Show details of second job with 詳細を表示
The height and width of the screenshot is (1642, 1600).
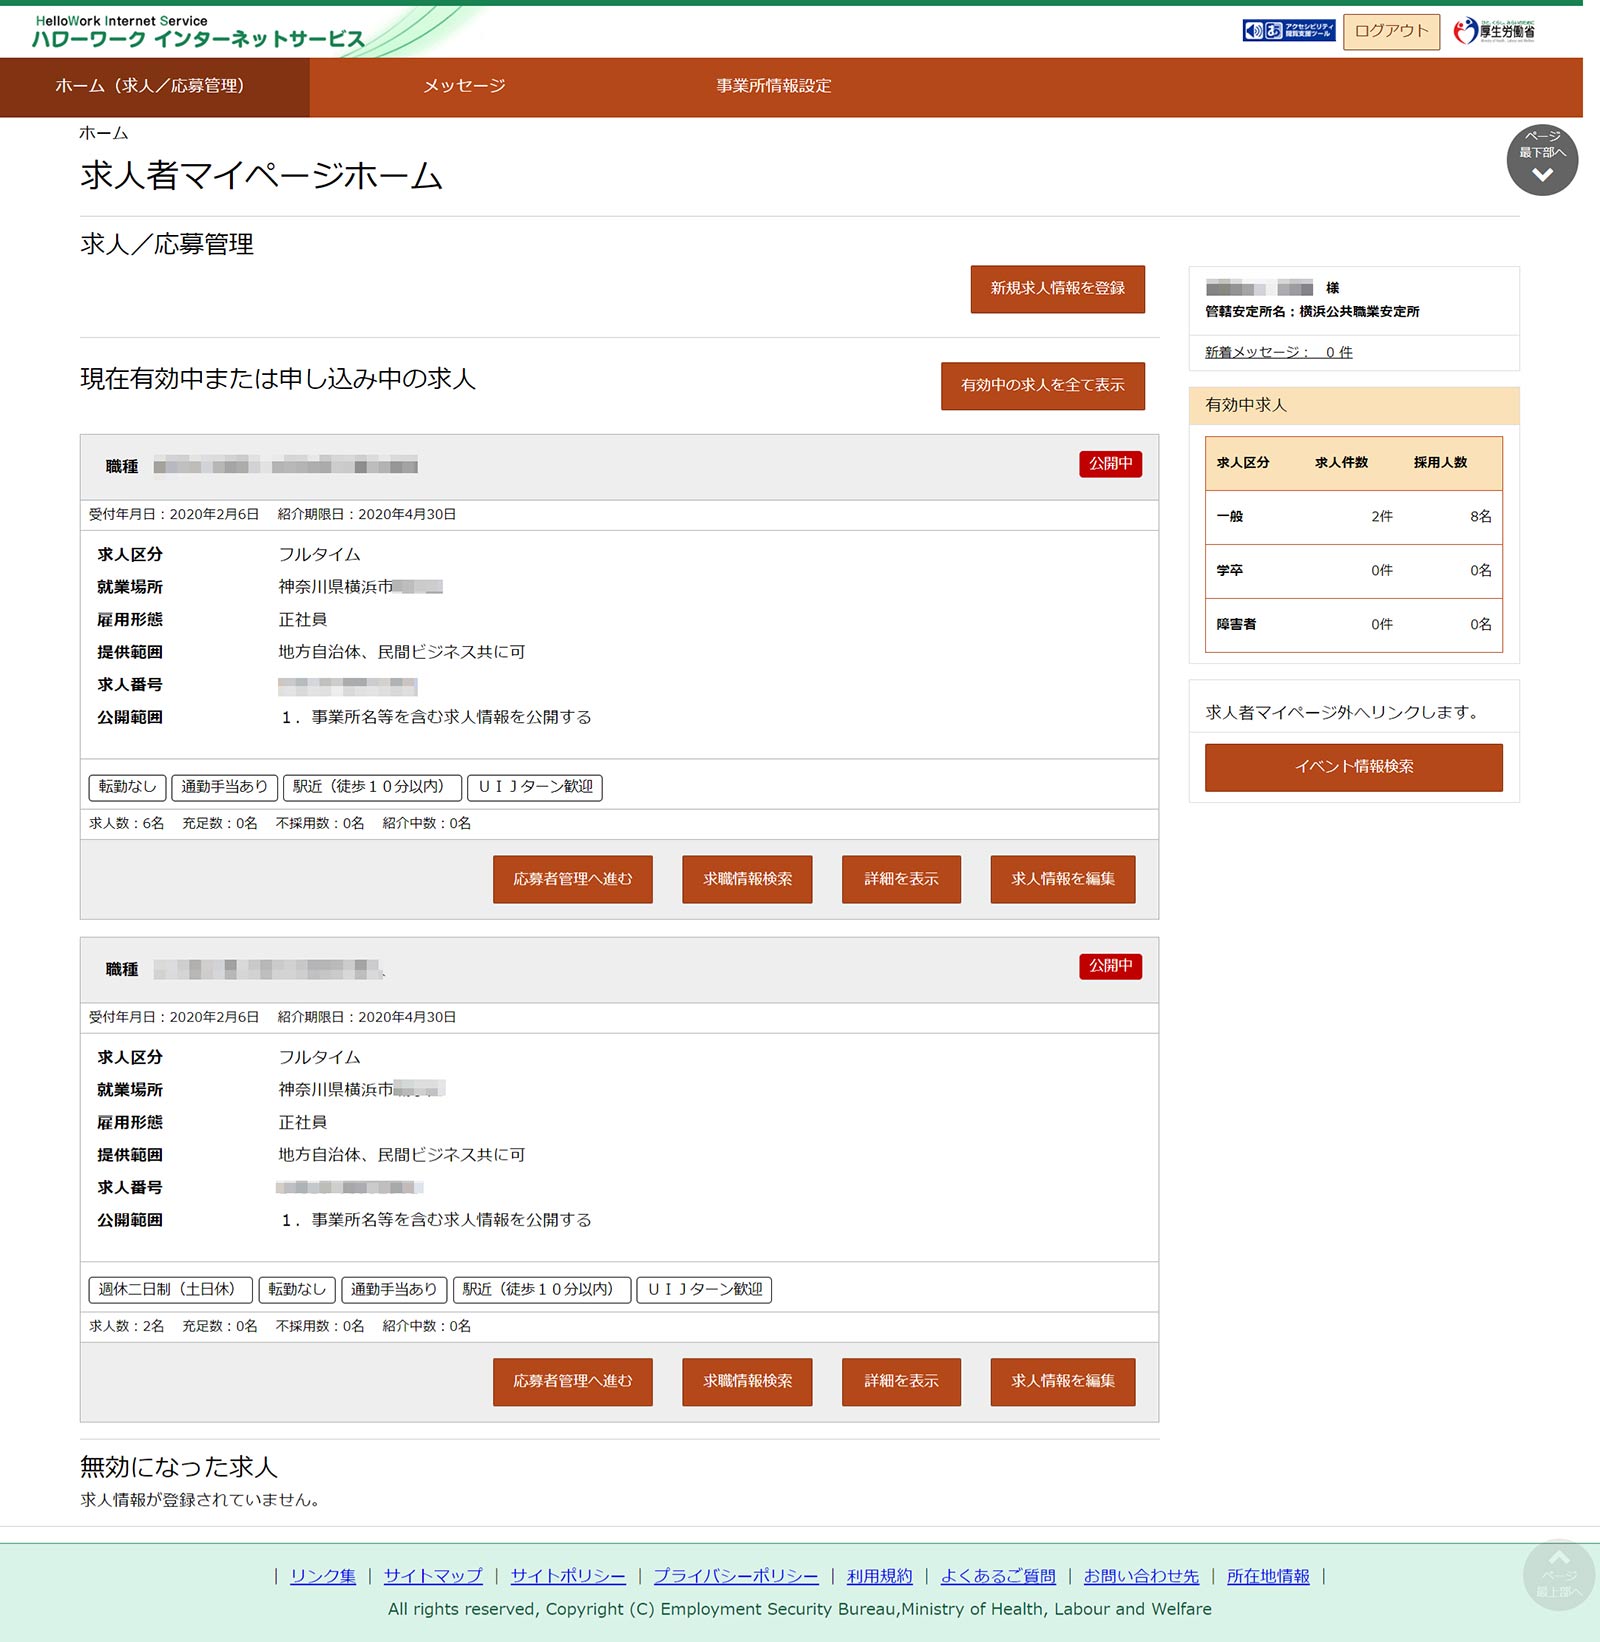coord(900,1381)
